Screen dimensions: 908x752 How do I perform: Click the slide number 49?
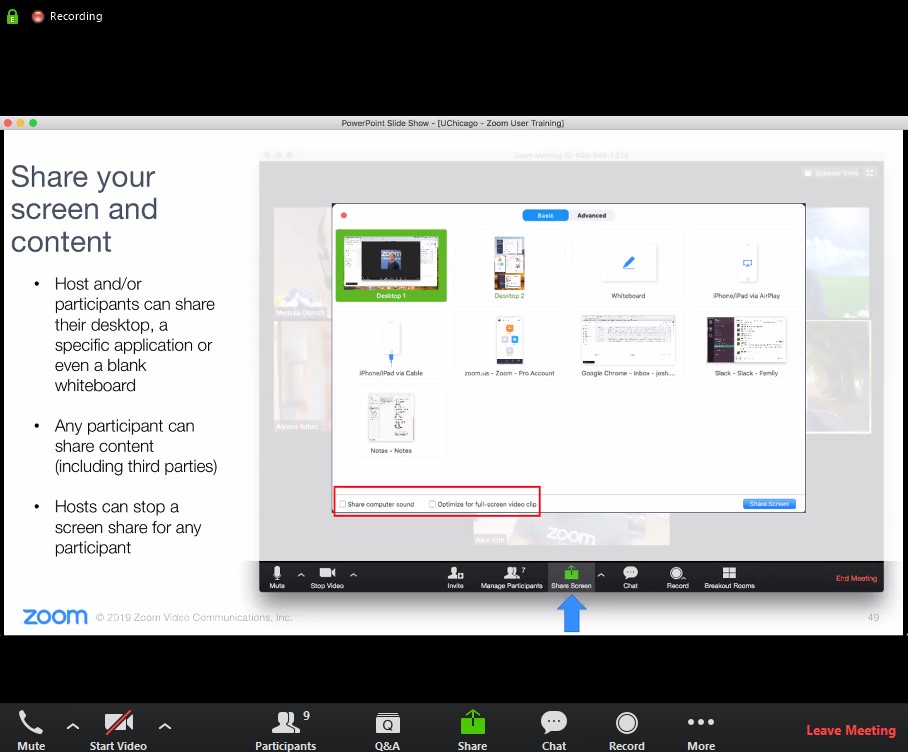tap(873, 617)
